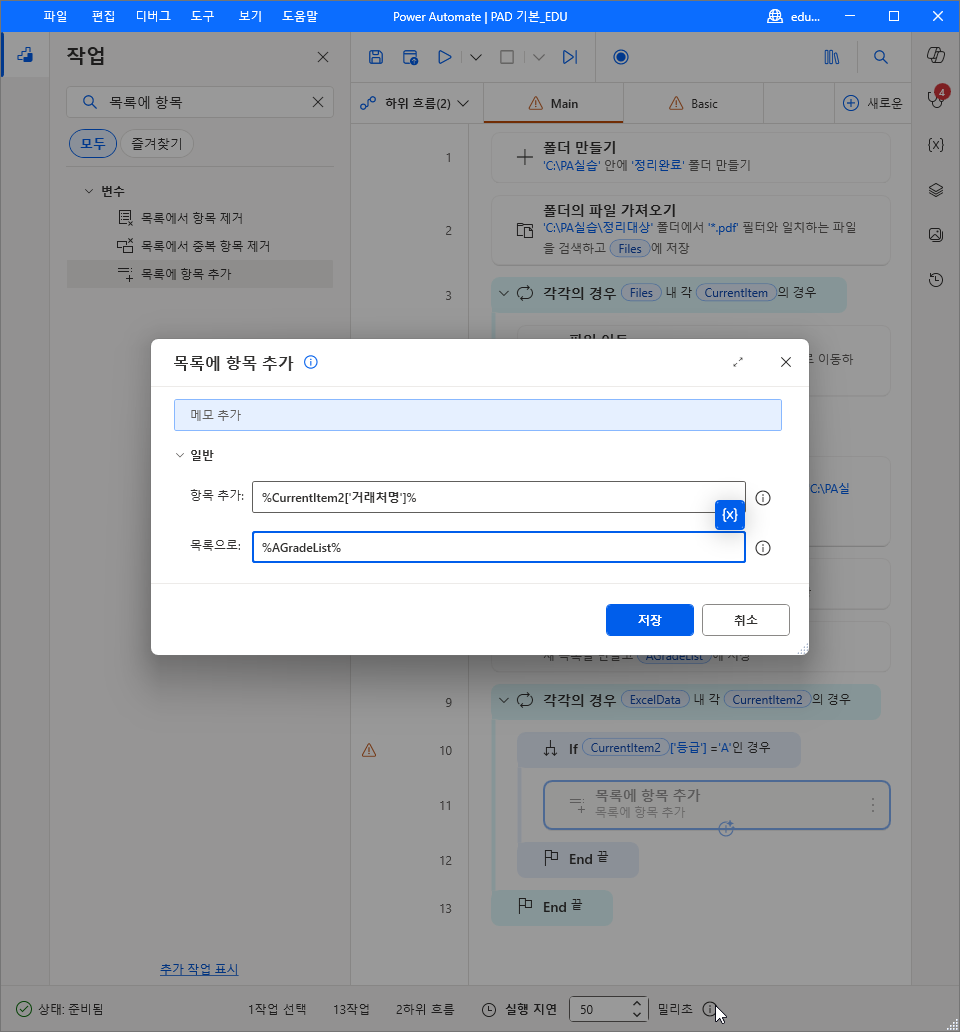Collapse the 변수 action group
The height and width of the screenshot is (1032, 960).
pos(89,191)
